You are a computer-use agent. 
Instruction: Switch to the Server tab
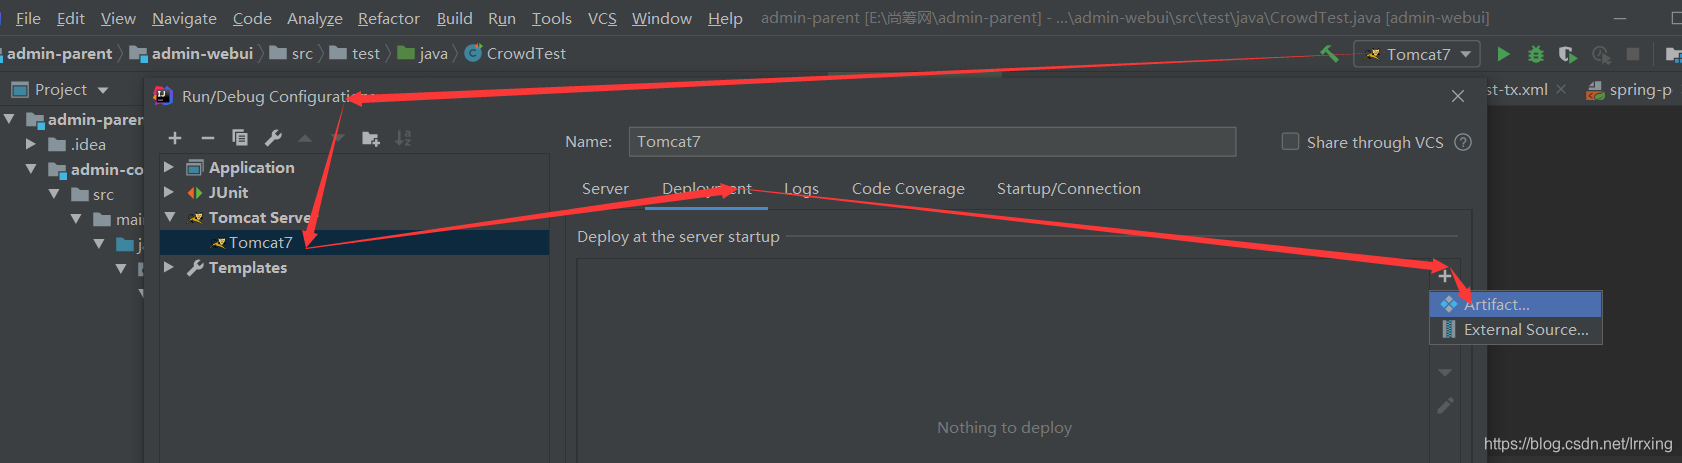(605, 188)
